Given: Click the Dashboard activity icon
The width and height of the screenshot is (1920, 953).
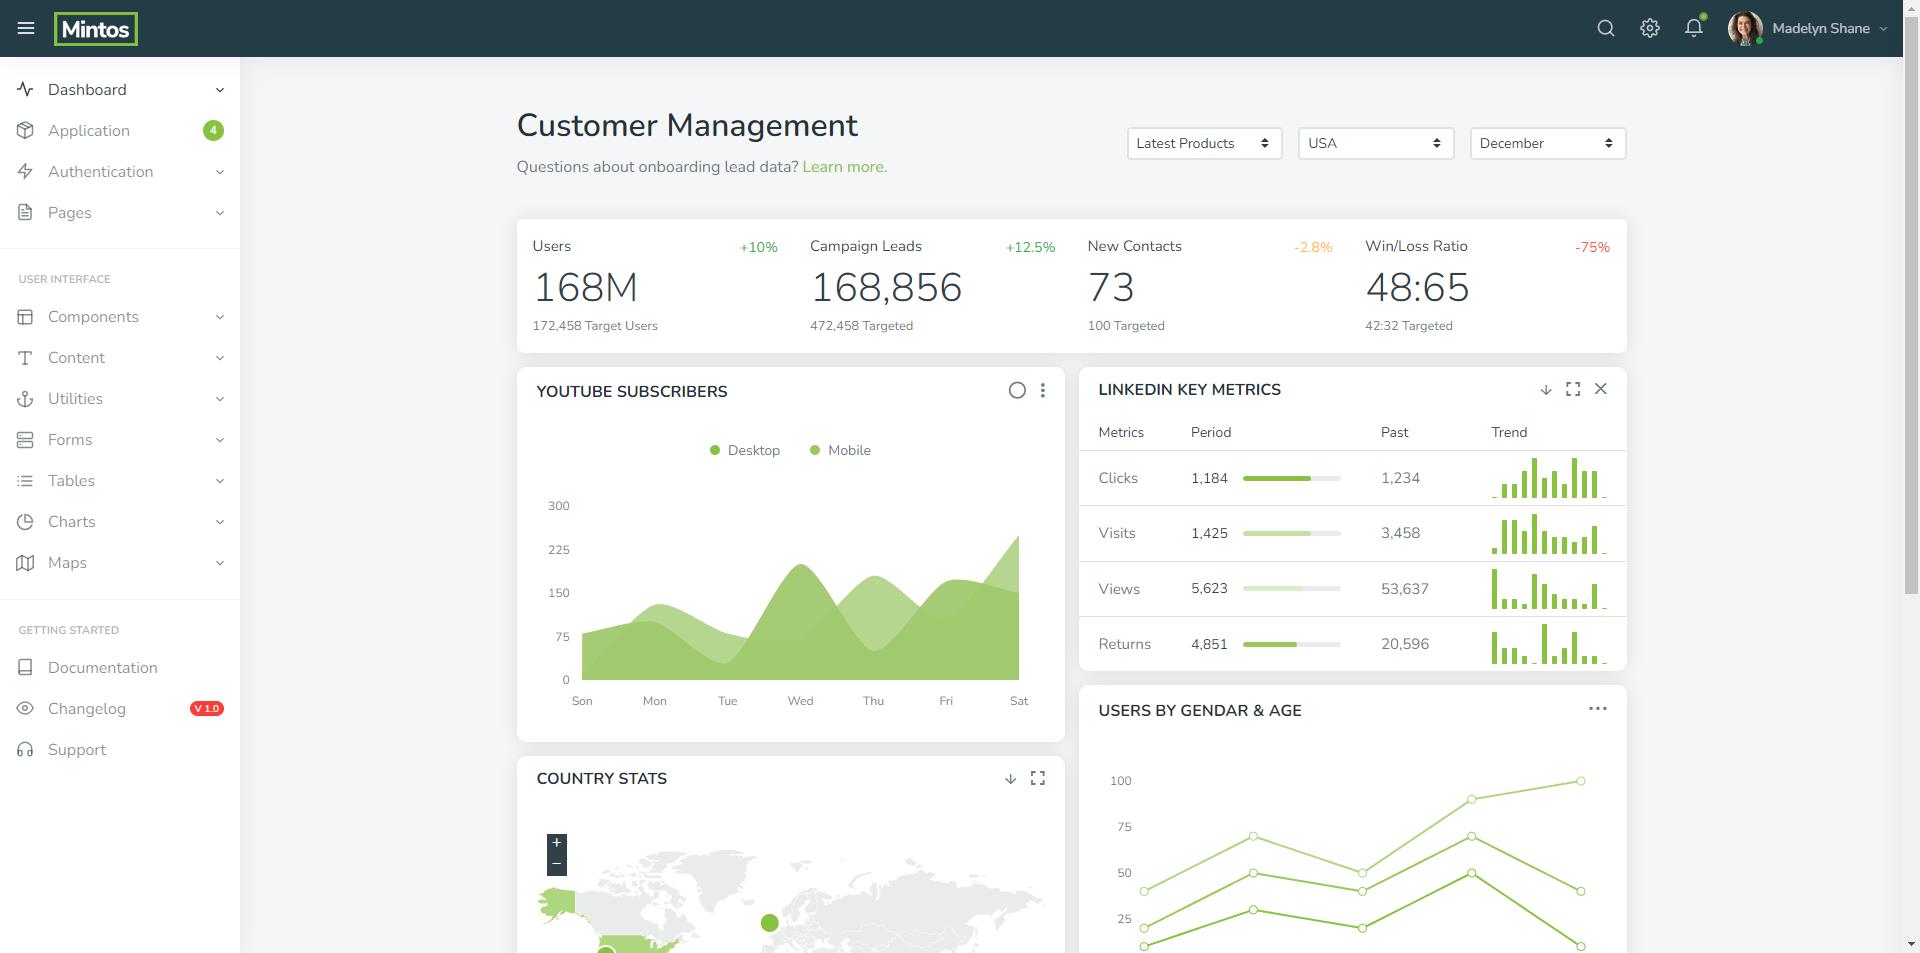Looking at the screenshot, I should click(26, 90).
